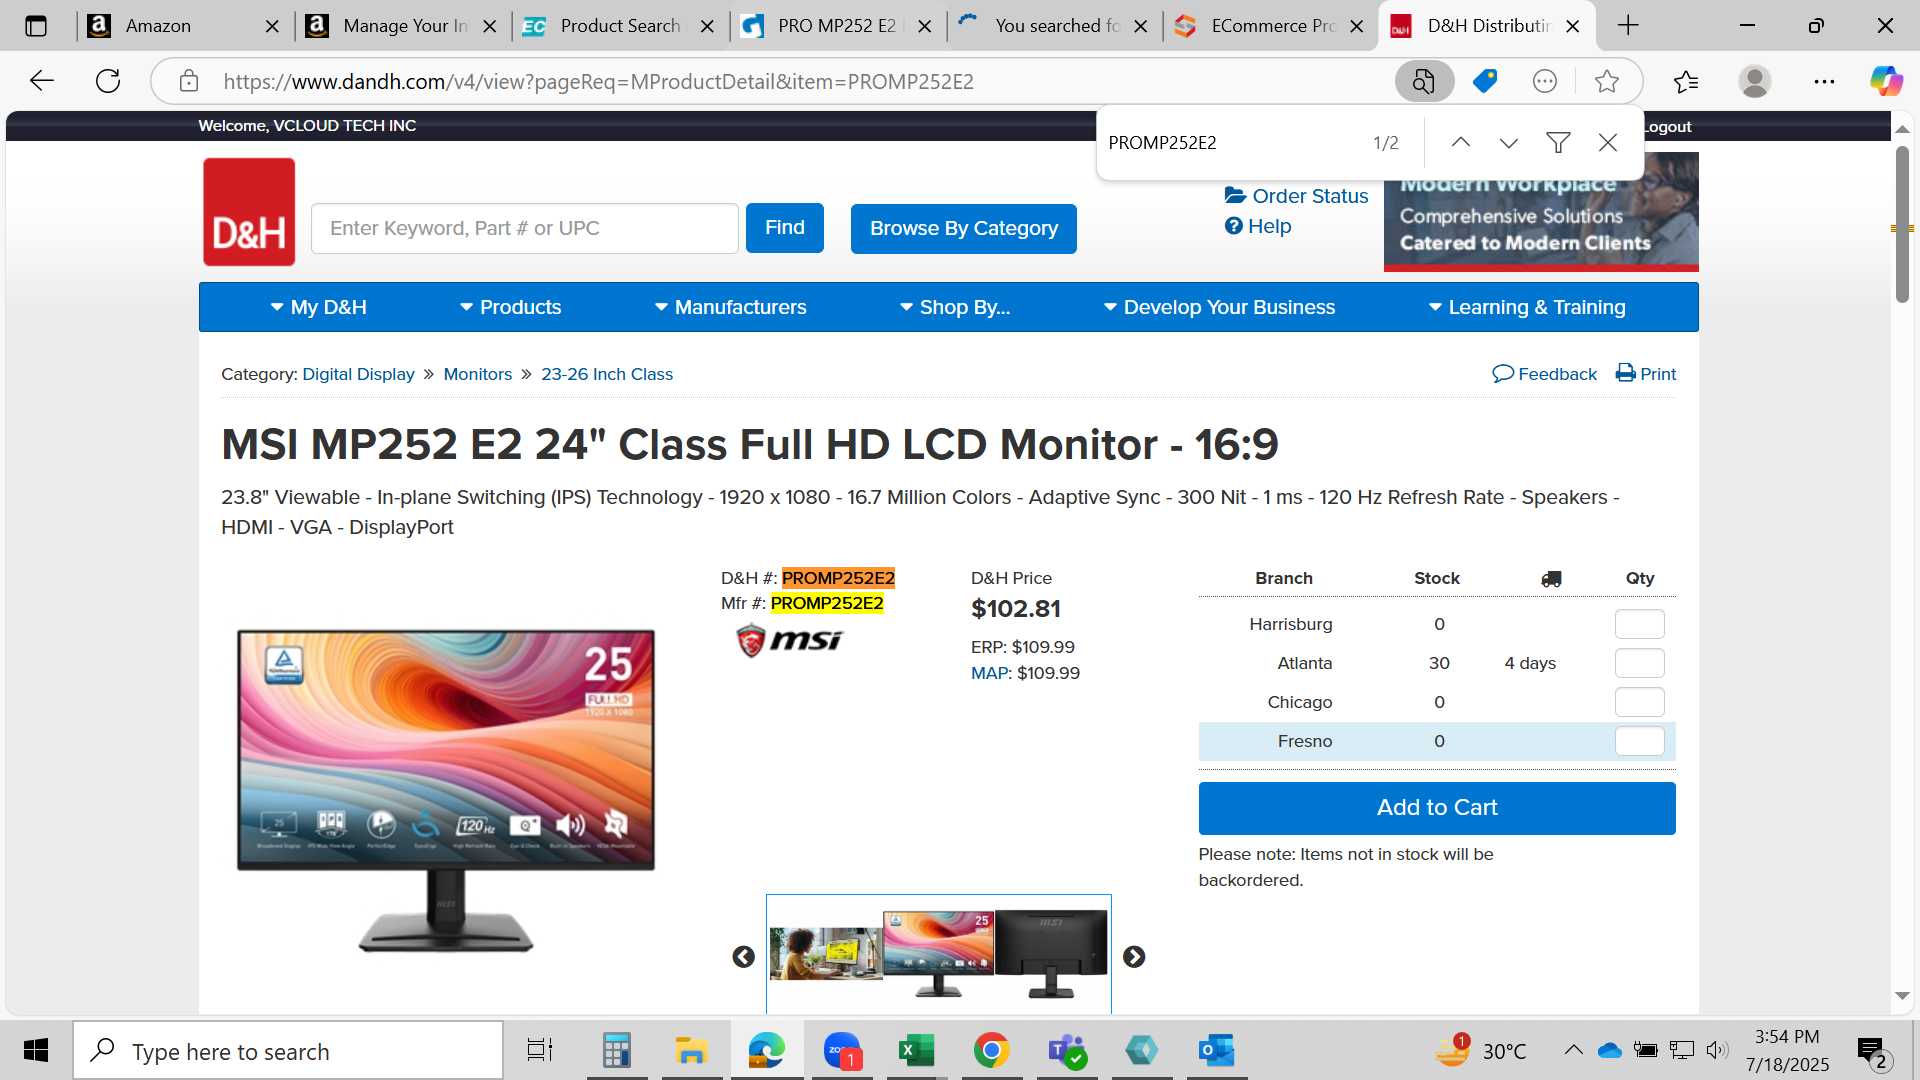
Task: Open 23-26 Inch Class breadcrumb
Action: click(x=607, y=374)
